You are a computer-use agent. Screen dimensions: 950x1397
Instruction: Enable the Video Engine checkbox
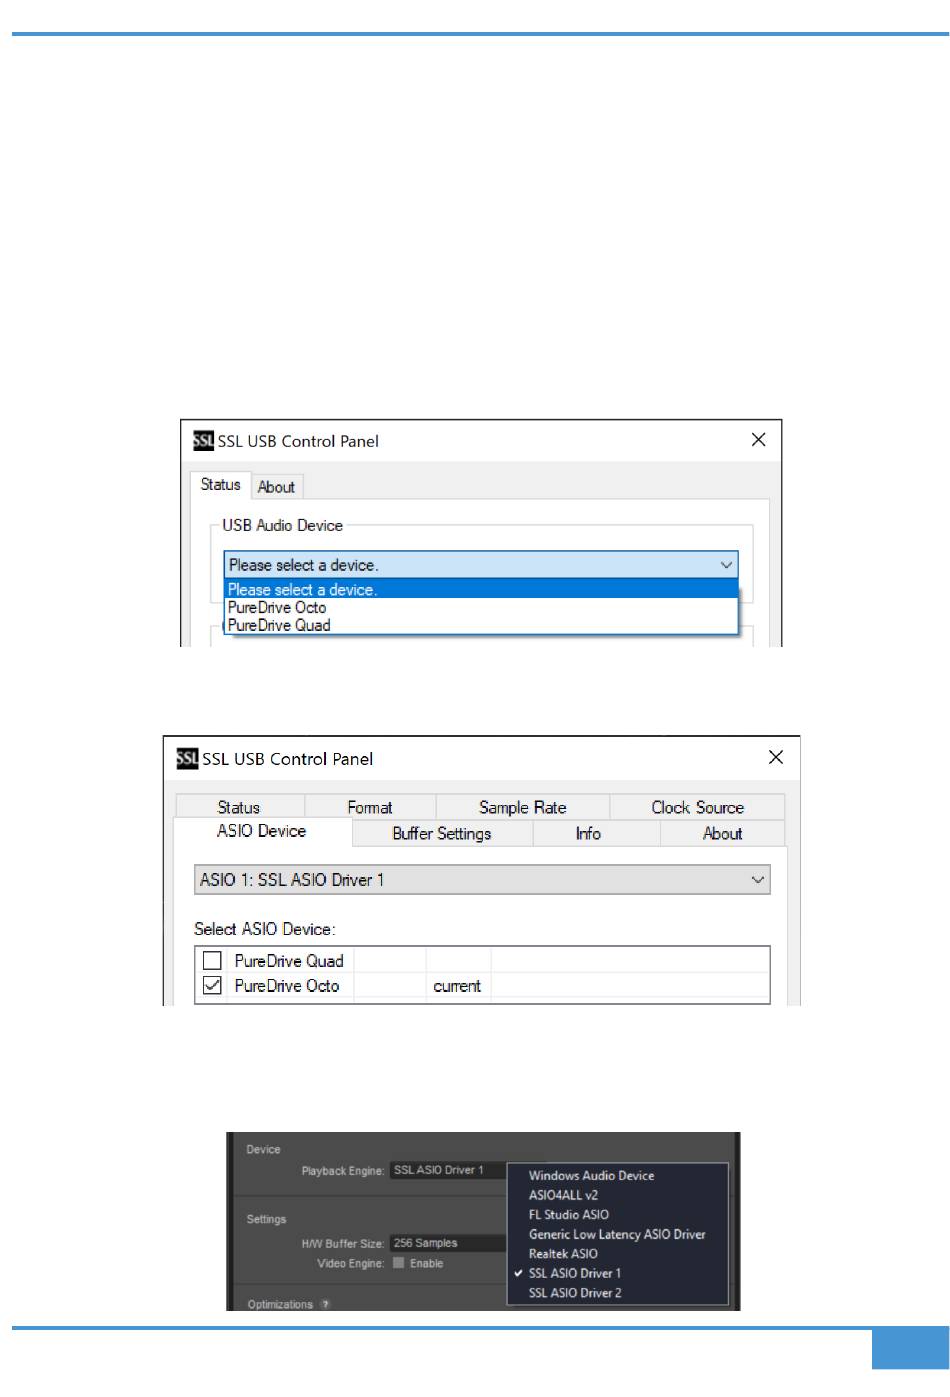point(399,1263)
